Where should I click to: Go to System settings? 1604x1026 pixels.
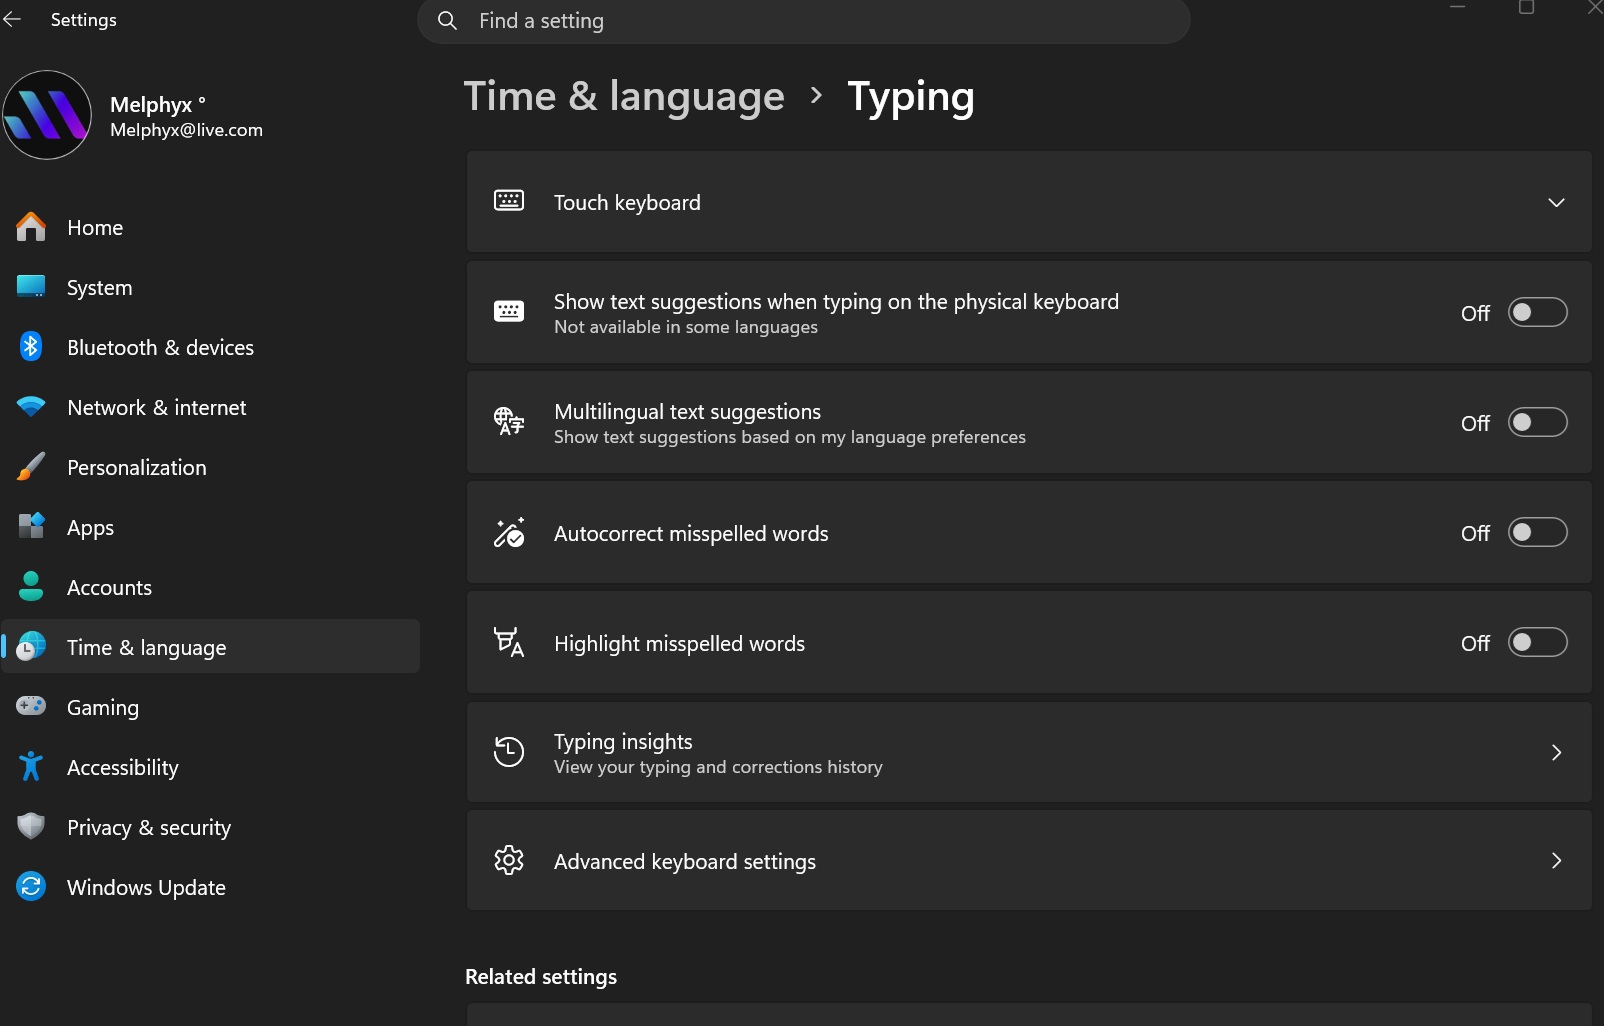click(99, 287)
